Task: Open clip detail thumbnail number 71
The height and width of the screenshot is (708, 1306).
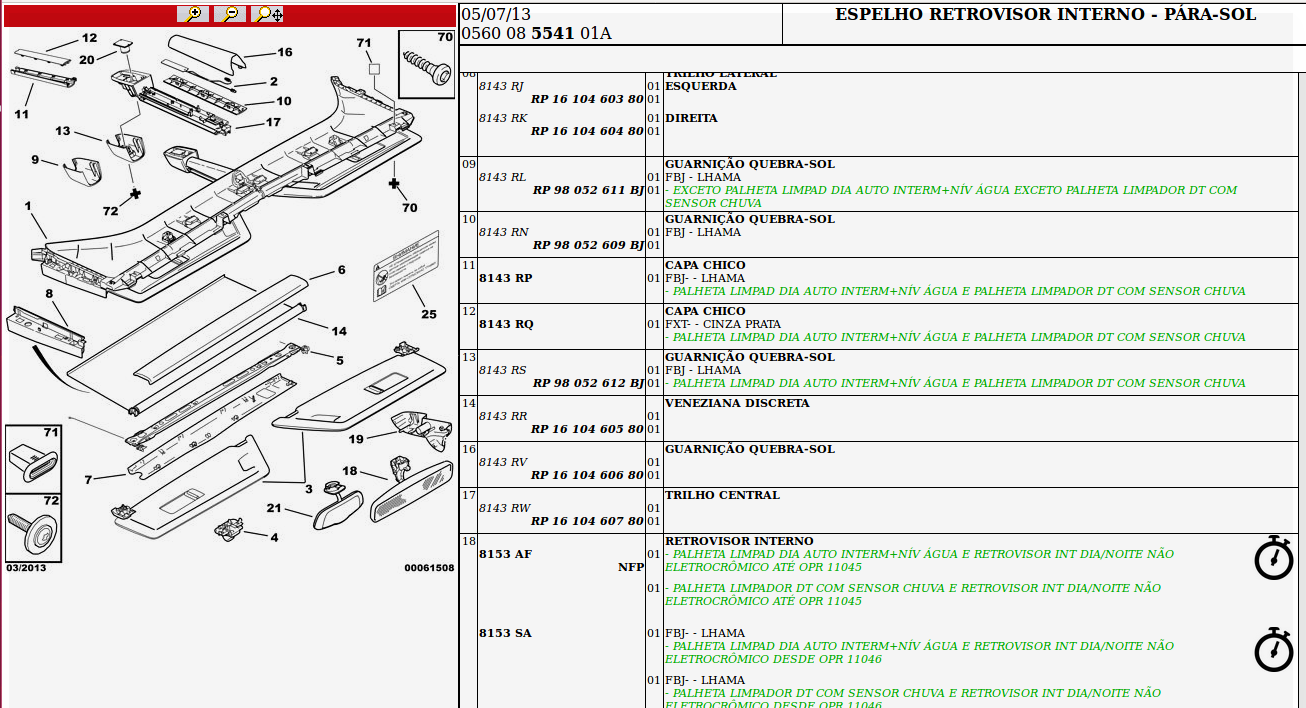Action: 32,459
